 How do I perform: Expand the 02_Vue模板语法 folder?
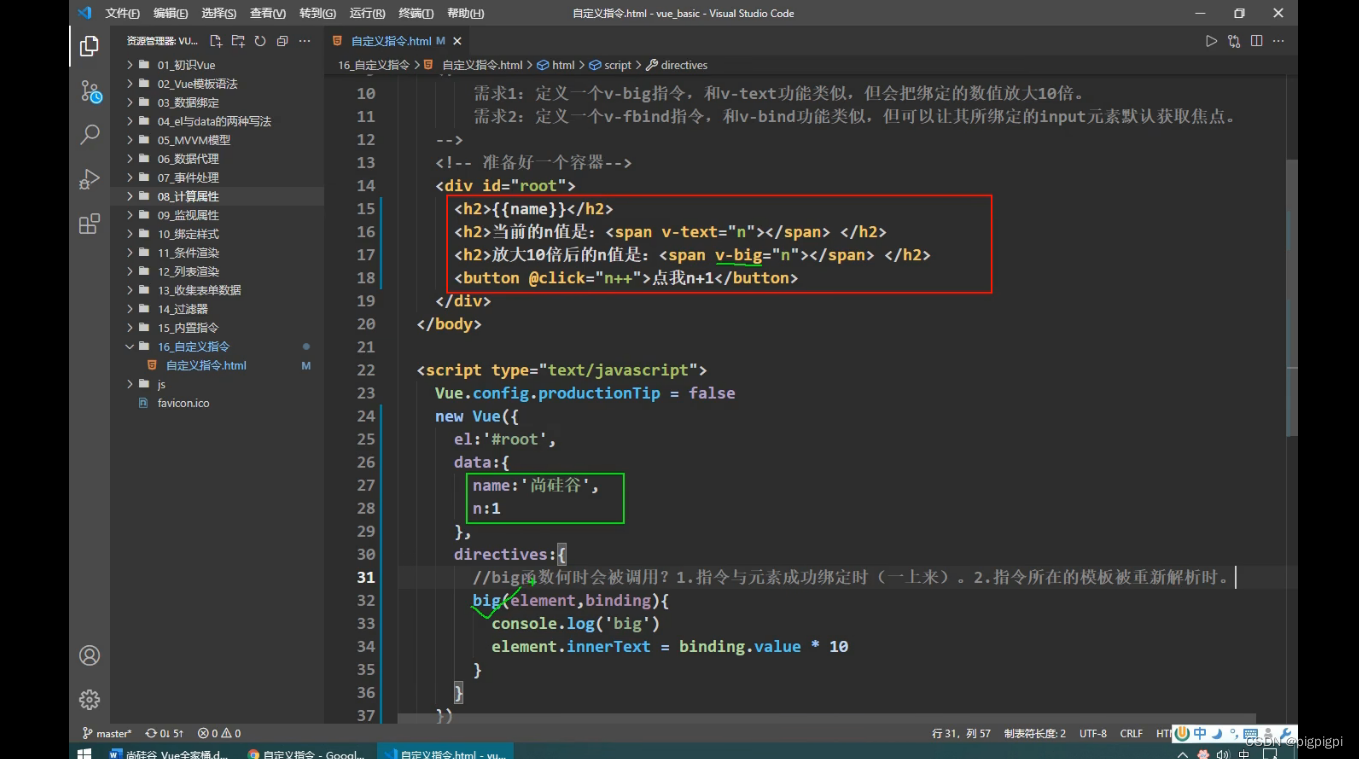pyautogui.click(x=217, y=84)
